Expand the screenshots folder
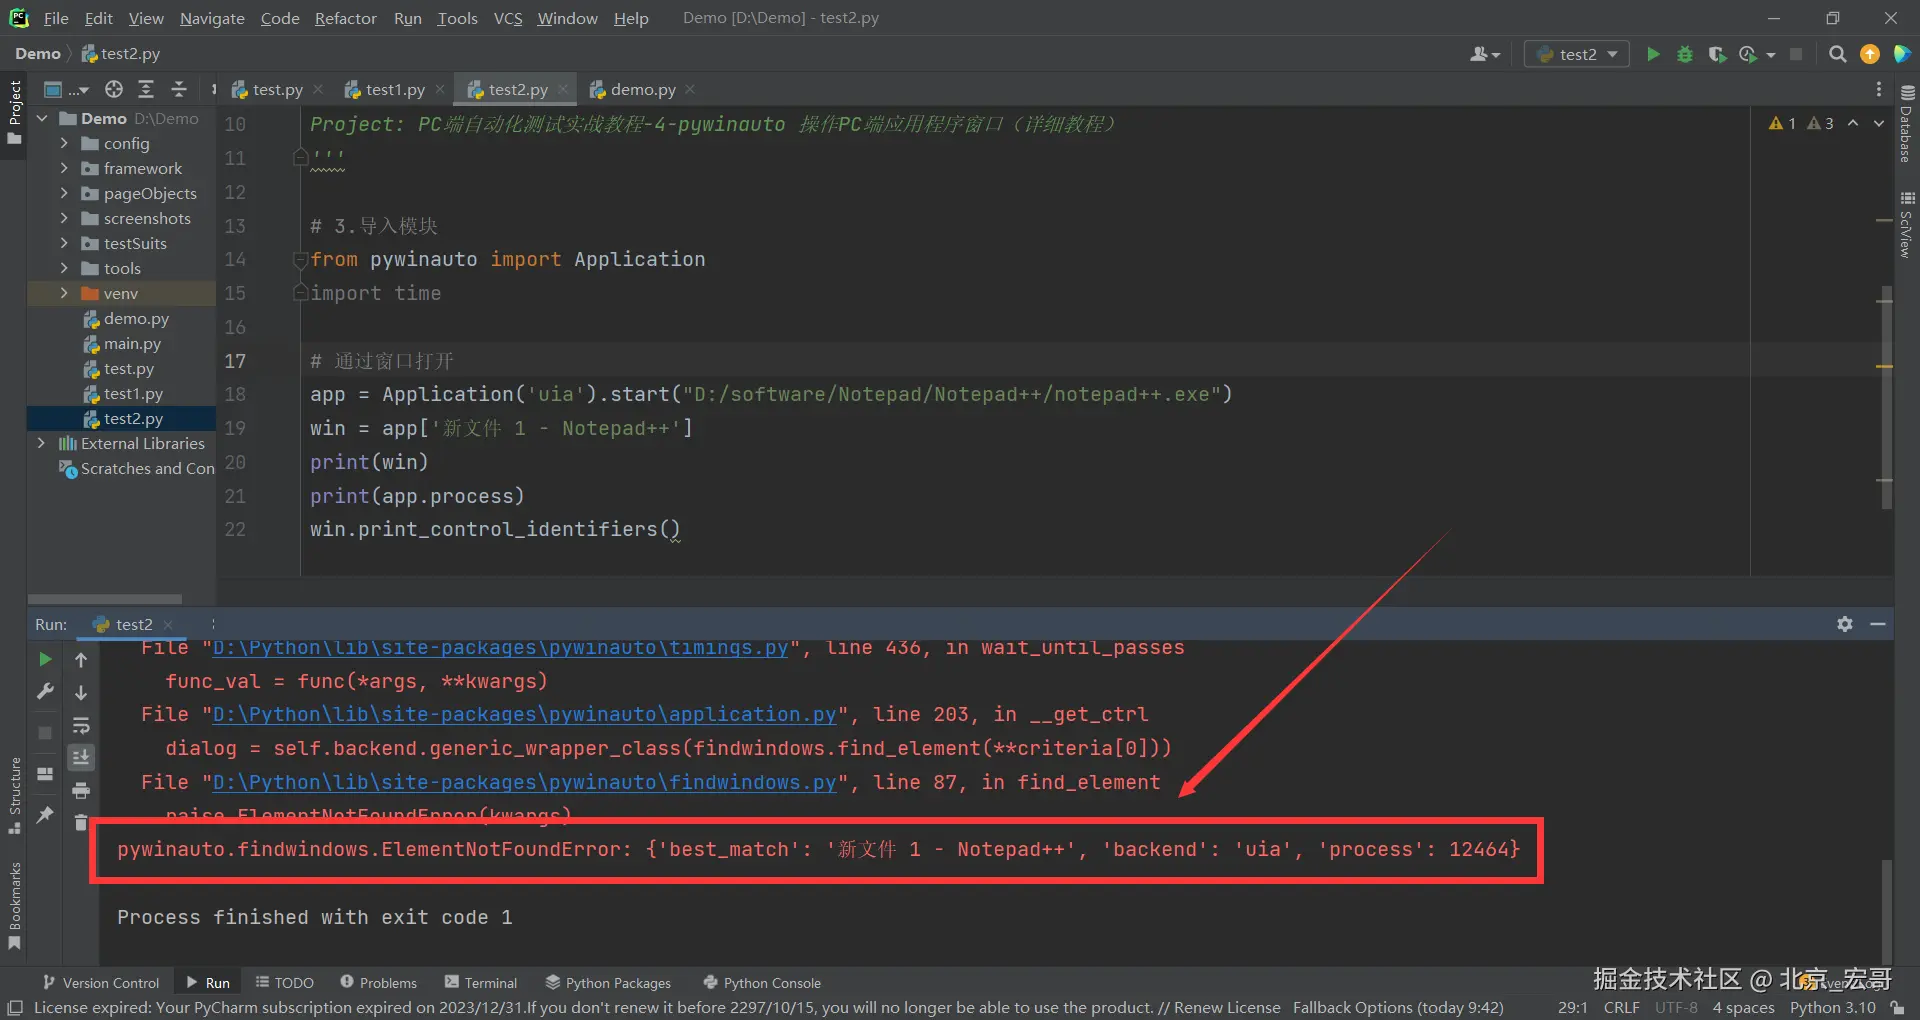The width and height of the screenshot is (1920, 1020). pyautogui.click(x=64, y=218)
